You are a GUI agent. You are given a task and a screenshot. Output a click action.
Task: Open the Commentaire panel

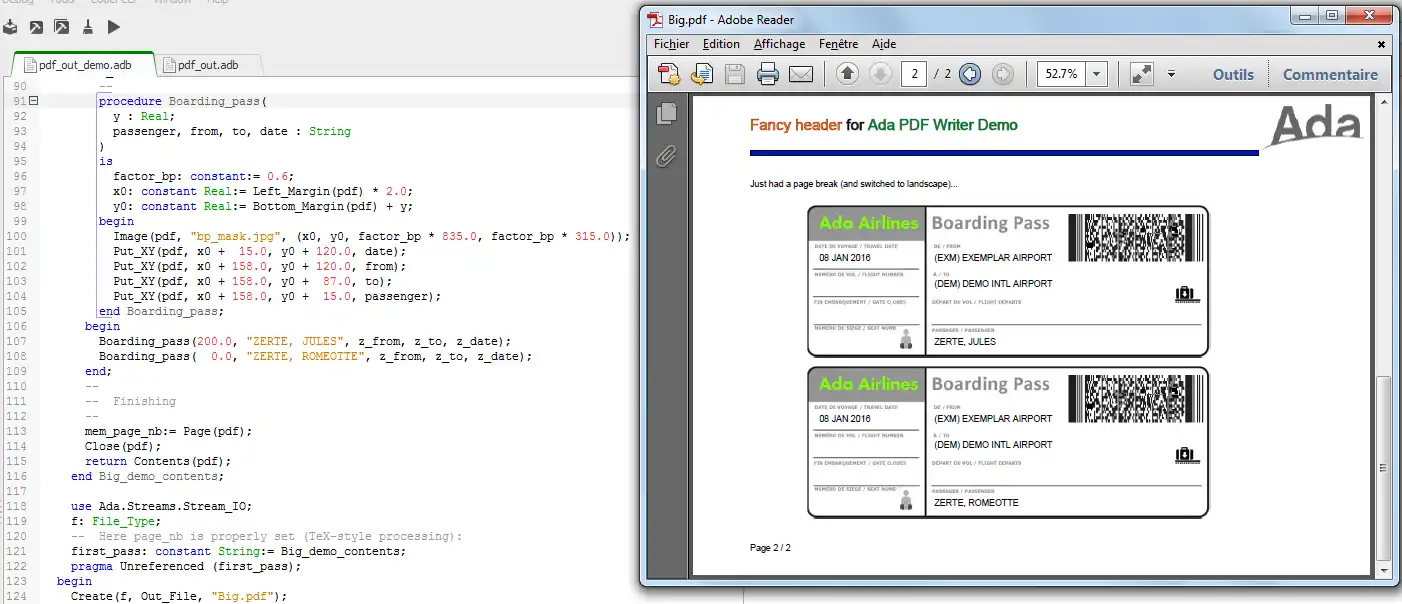point(1329,74)
